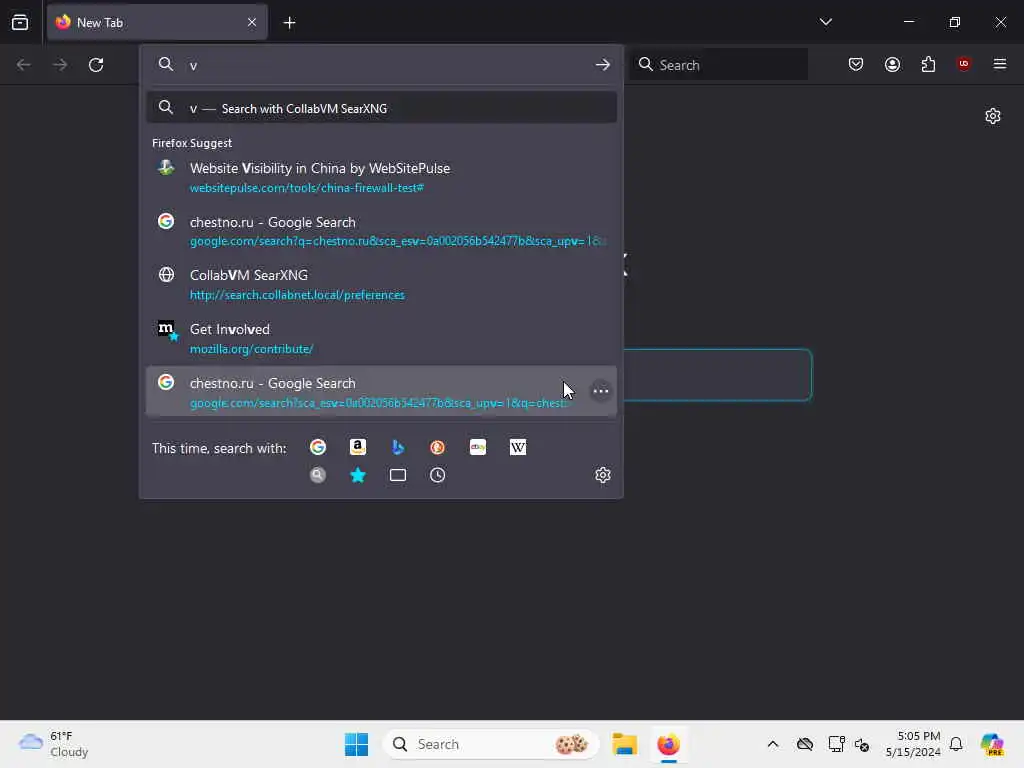Open CollabVM SearXNG preferences suggestion
Viewport: 1024px width, 768px height.
pos(381,284)
